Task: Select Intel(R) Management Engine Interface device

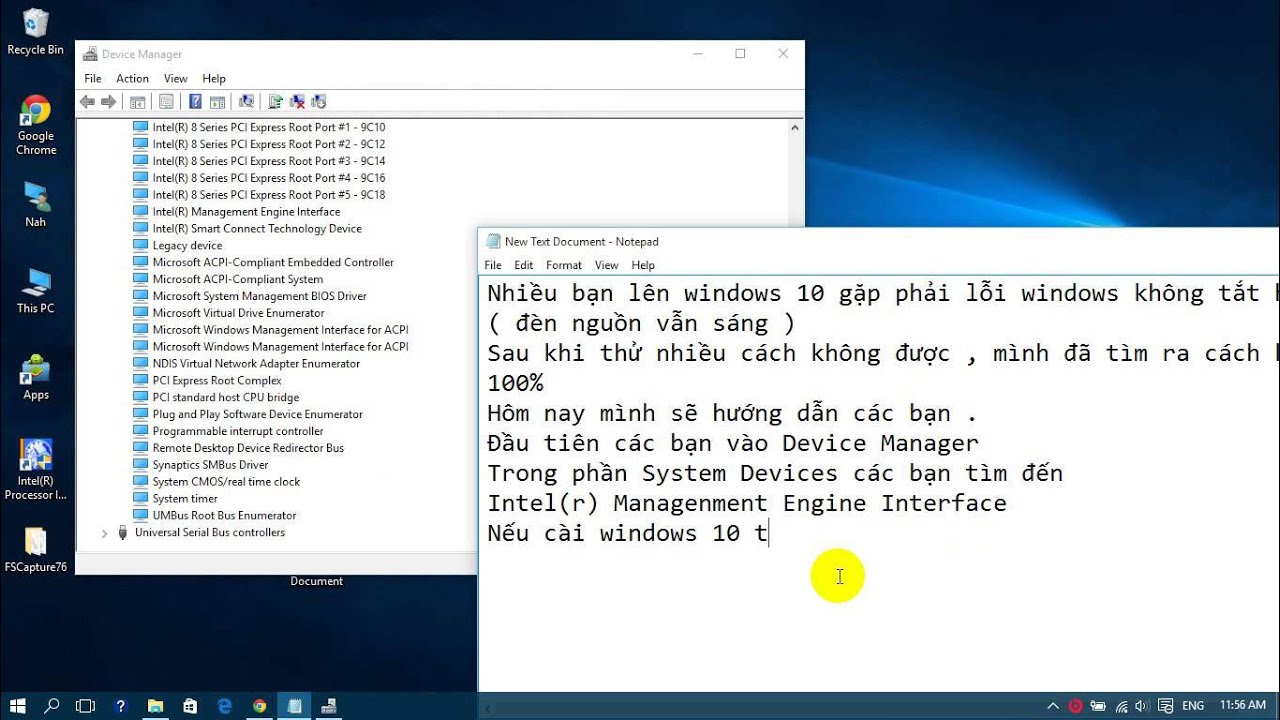Action: coord(246,212)
